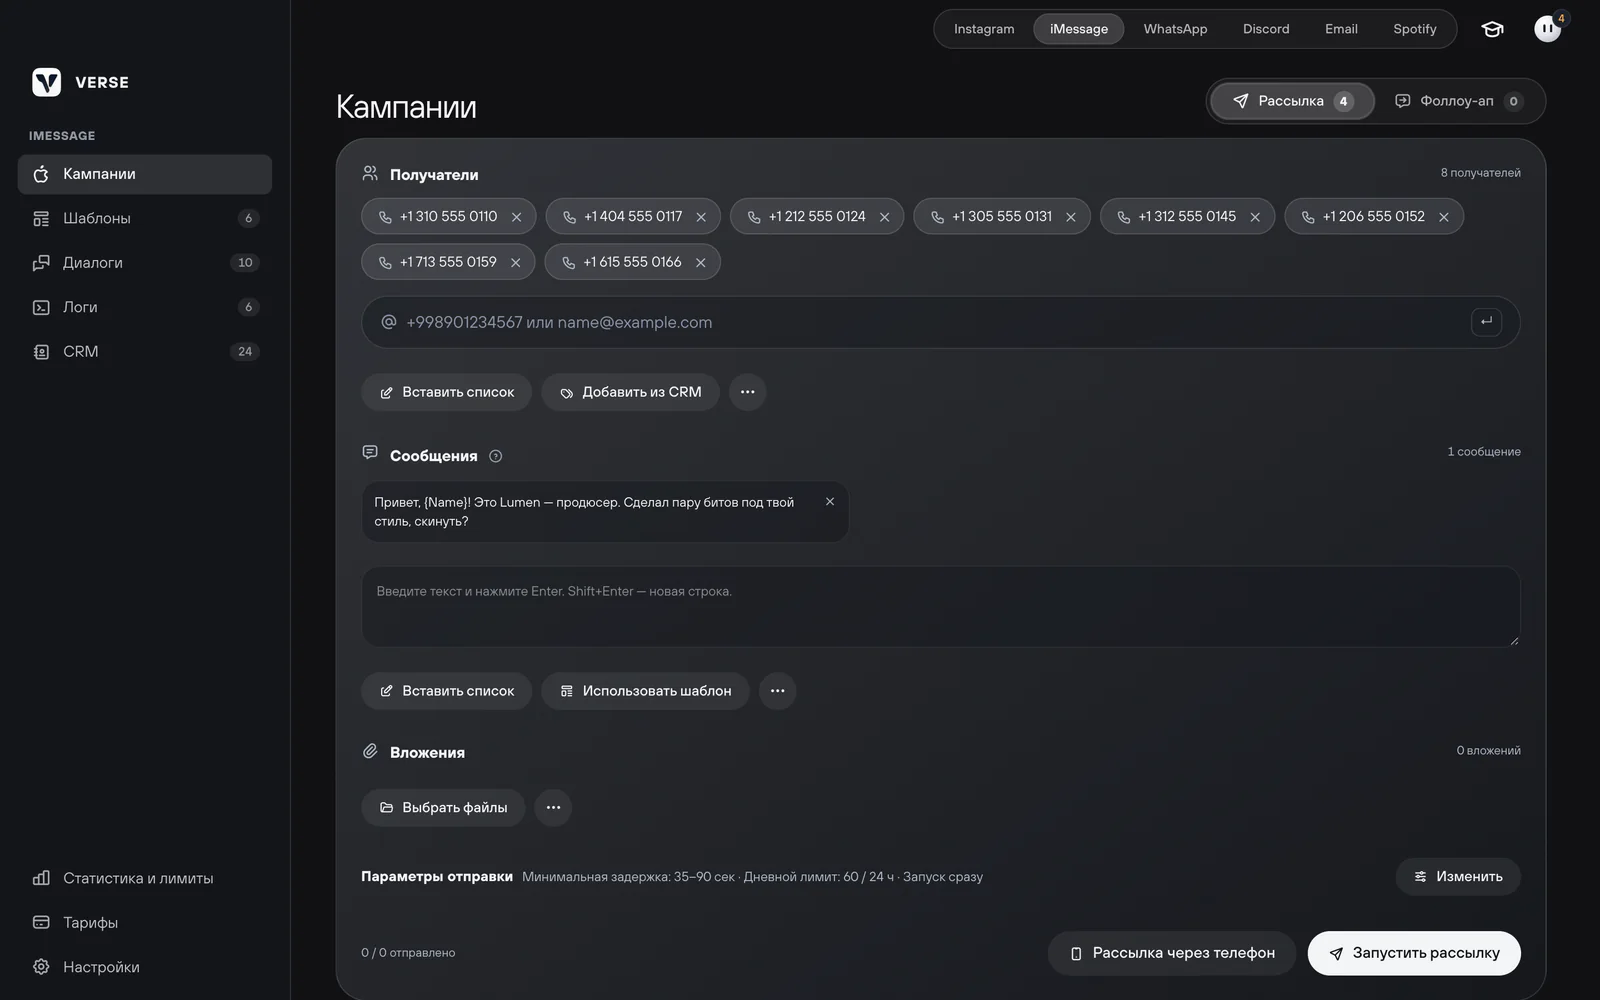The height and width of the screenshot is (1000, 1600).
Task: Remove recipient +1 615 555 0166
Action: click(700, 263)
